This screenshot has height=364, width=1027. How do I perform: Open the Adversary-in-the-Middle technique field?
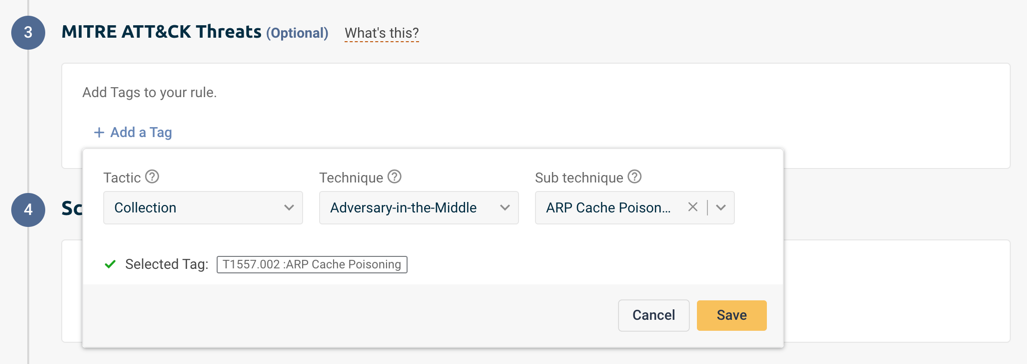click(x=419, y=208)
